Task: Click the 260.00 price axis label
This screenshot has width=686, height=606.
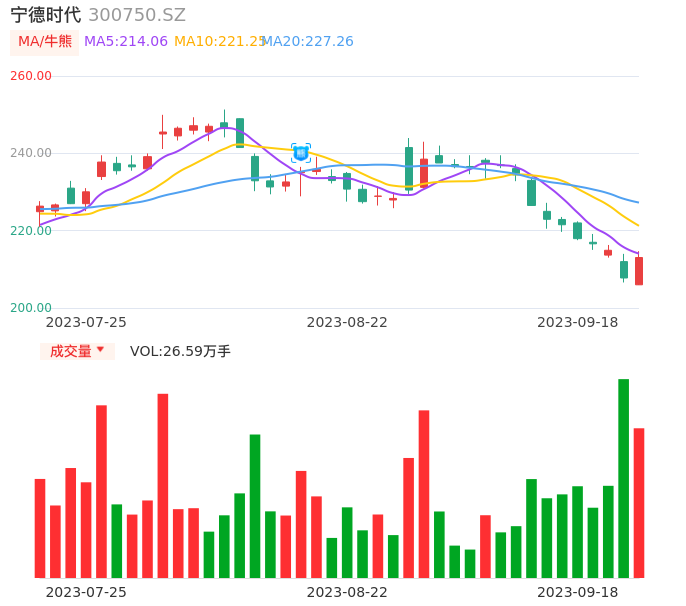Action: 31,76
